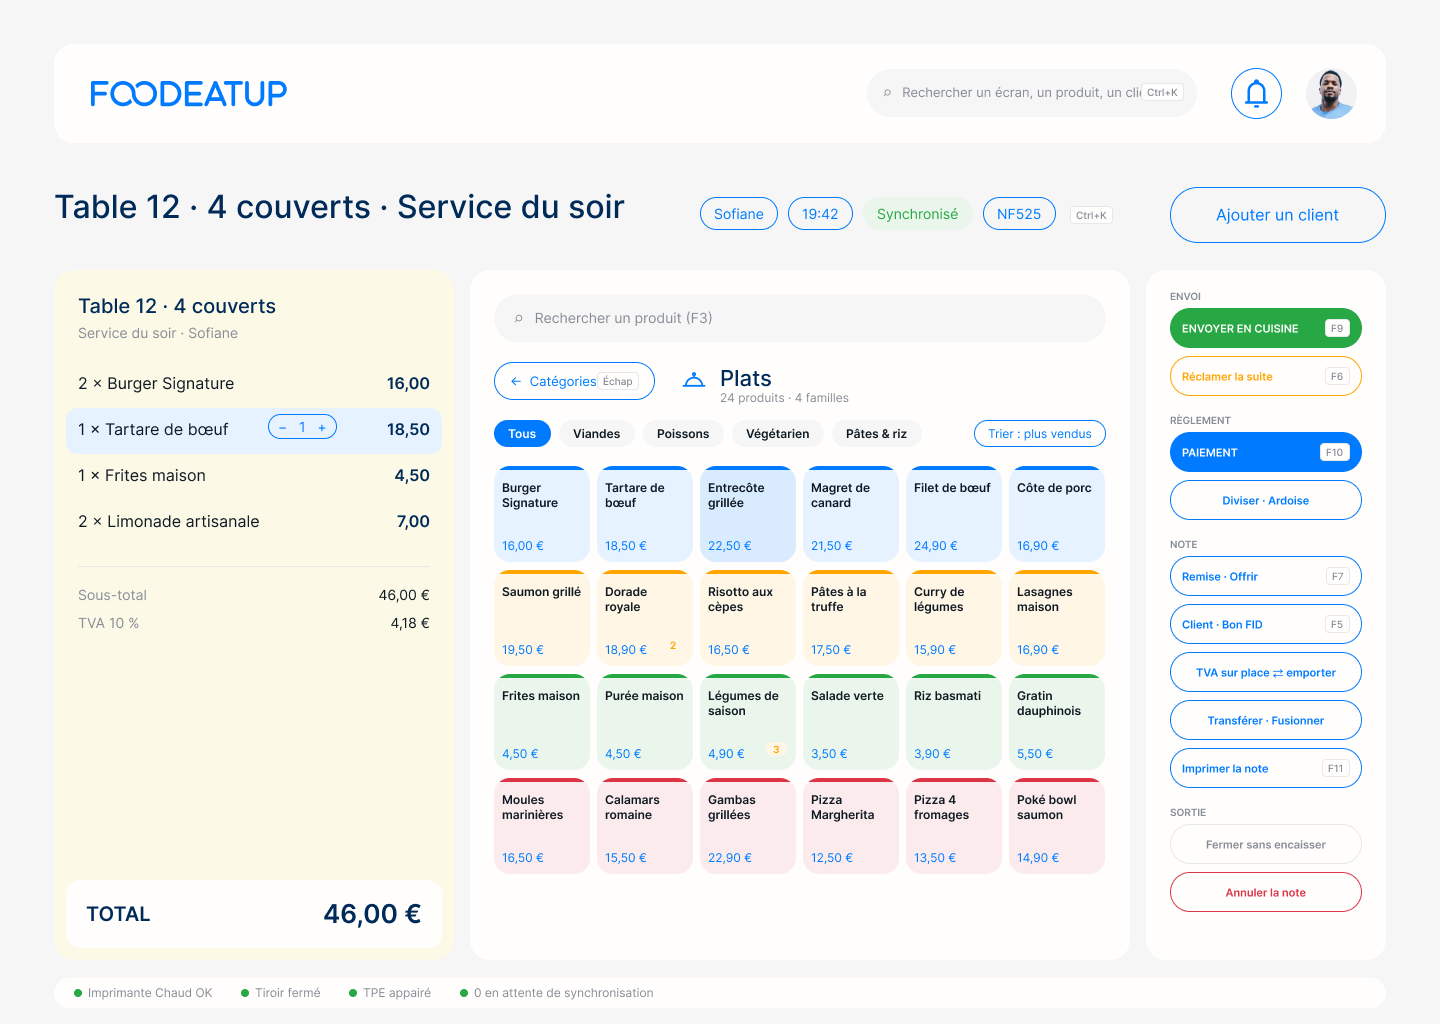Focus the global search field in the header

click(x=1032, y=93)
